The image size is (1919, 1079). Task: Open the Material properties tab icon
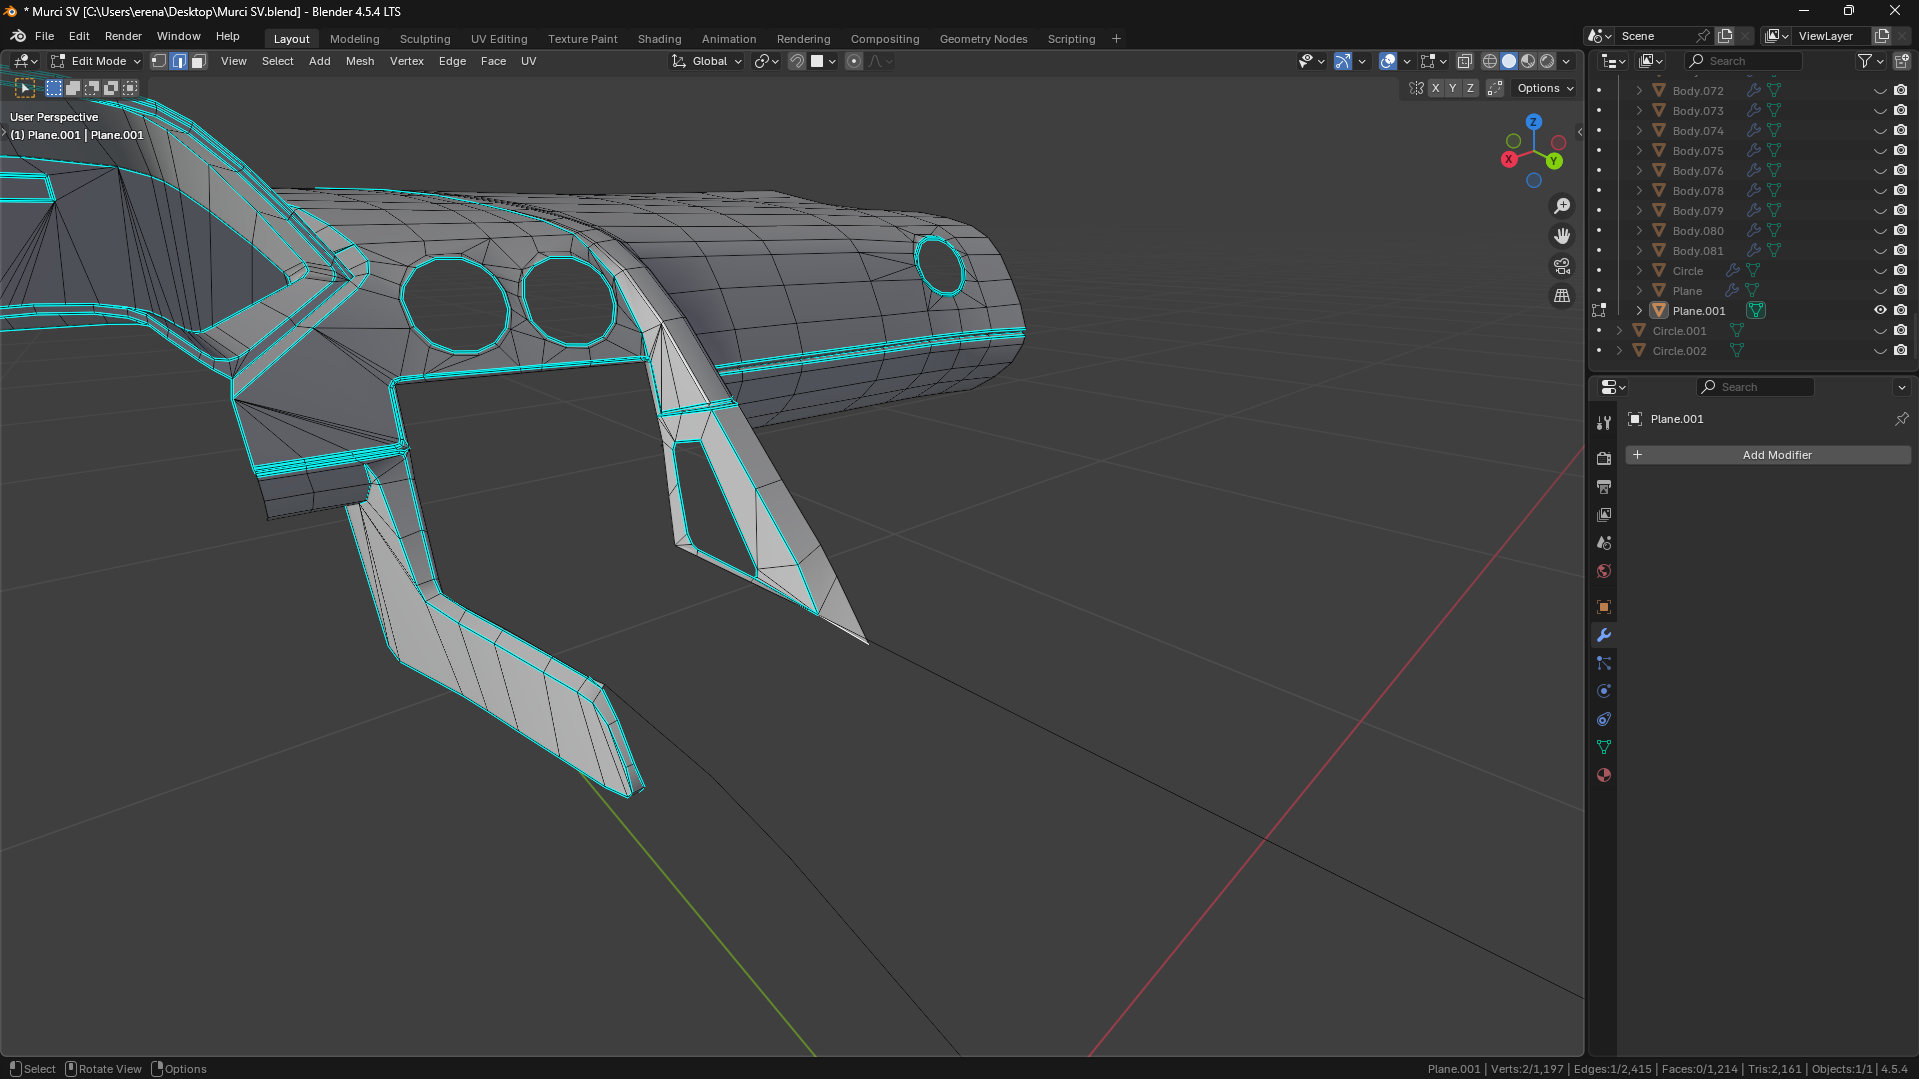coord(1604,775)
